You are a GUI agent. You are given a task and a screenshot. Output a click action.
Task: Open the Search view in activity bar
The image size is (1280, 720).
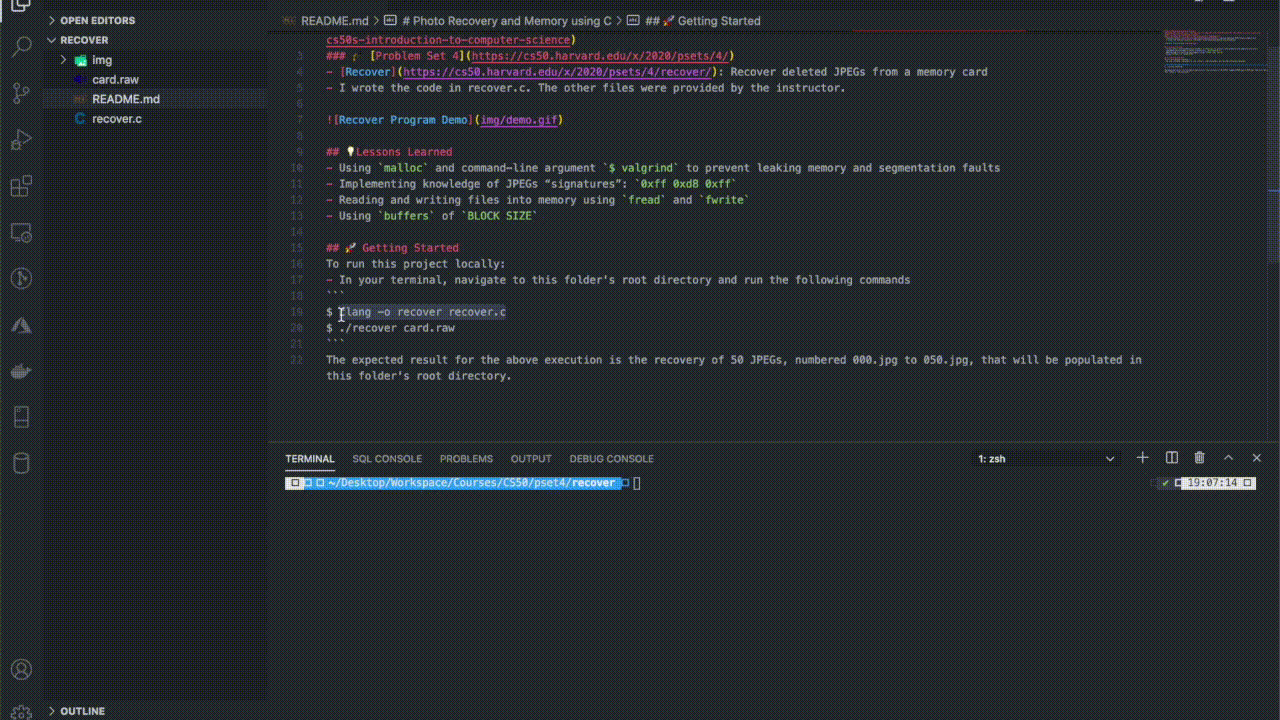[x=21, y=48]
